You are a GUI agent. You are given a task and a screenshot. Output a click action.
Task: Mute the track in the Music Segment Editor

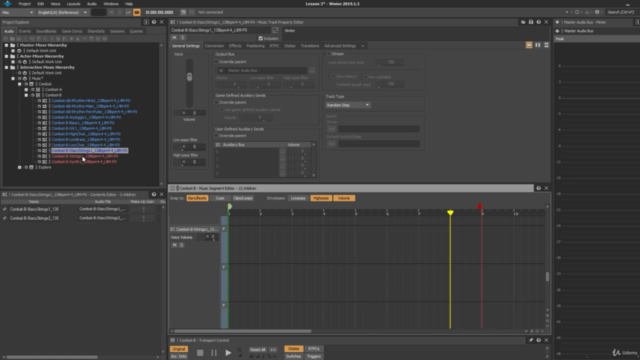pos(174,245)
